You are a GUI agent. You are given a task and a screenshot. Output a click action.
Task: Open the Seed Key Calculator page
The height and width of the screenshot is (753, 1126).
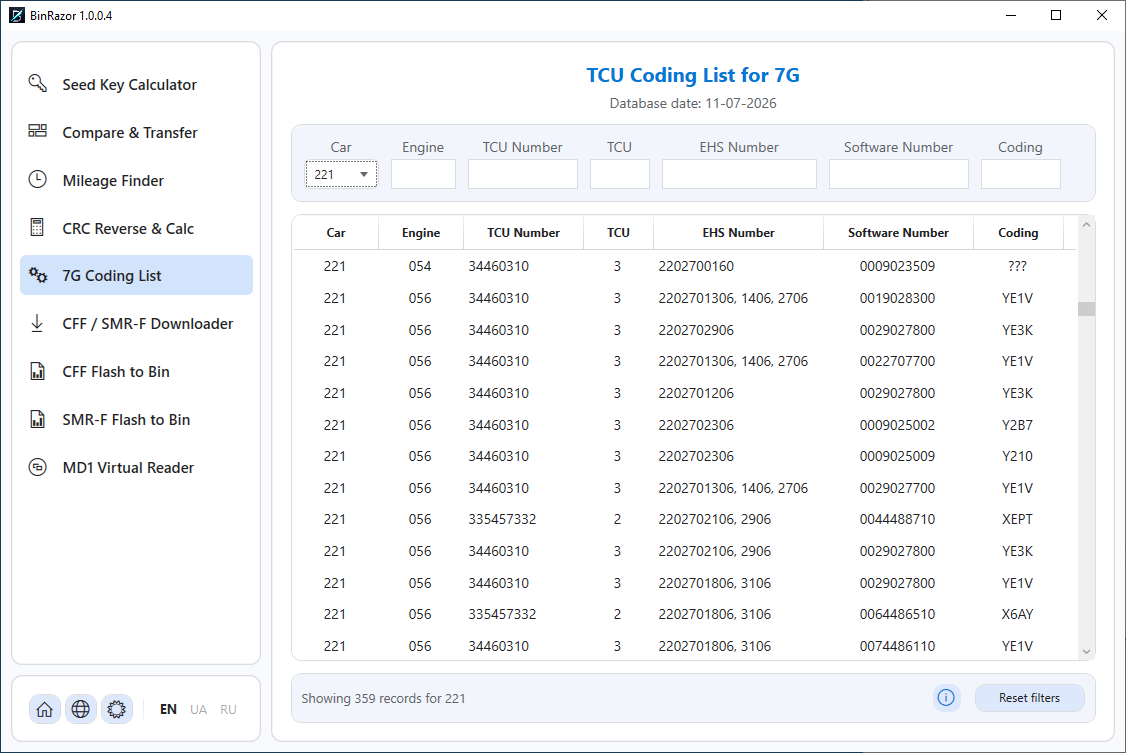click(136, 85)
